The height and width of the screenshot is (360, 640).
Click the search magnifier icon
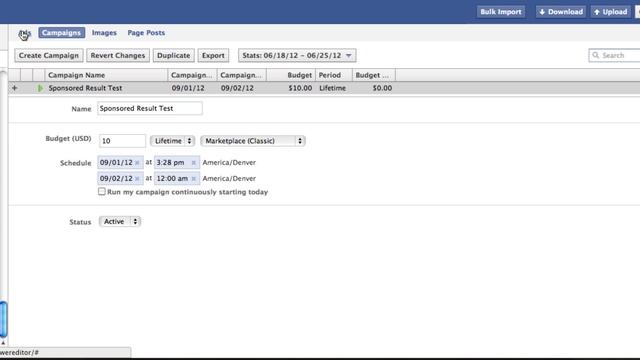point(596,55)
